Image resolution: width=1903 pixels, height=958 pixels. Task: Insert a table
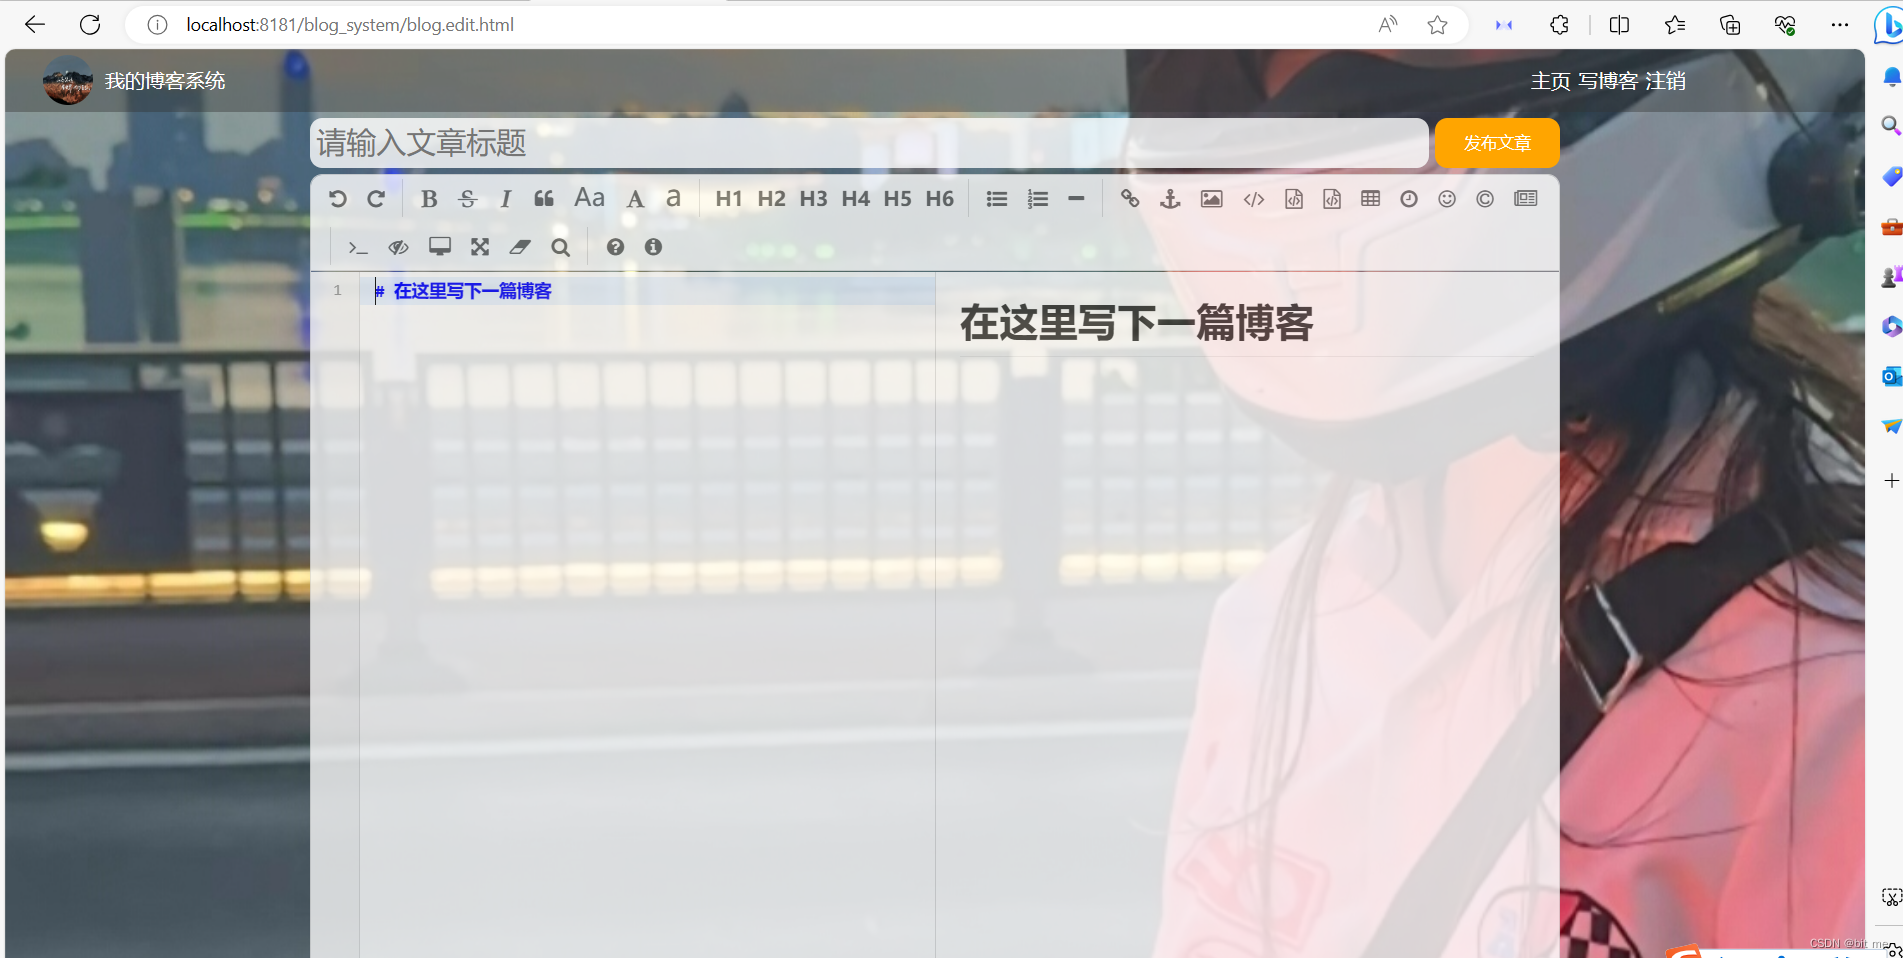point(1371,199)
